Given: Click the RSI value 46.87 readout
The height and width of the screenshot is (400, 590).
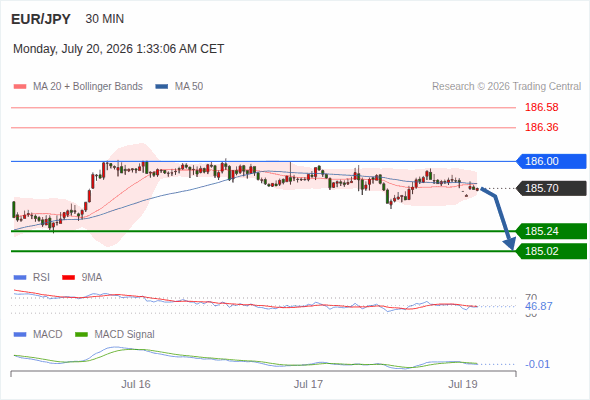Looking at the screenshot, I should tap(538, 306).
